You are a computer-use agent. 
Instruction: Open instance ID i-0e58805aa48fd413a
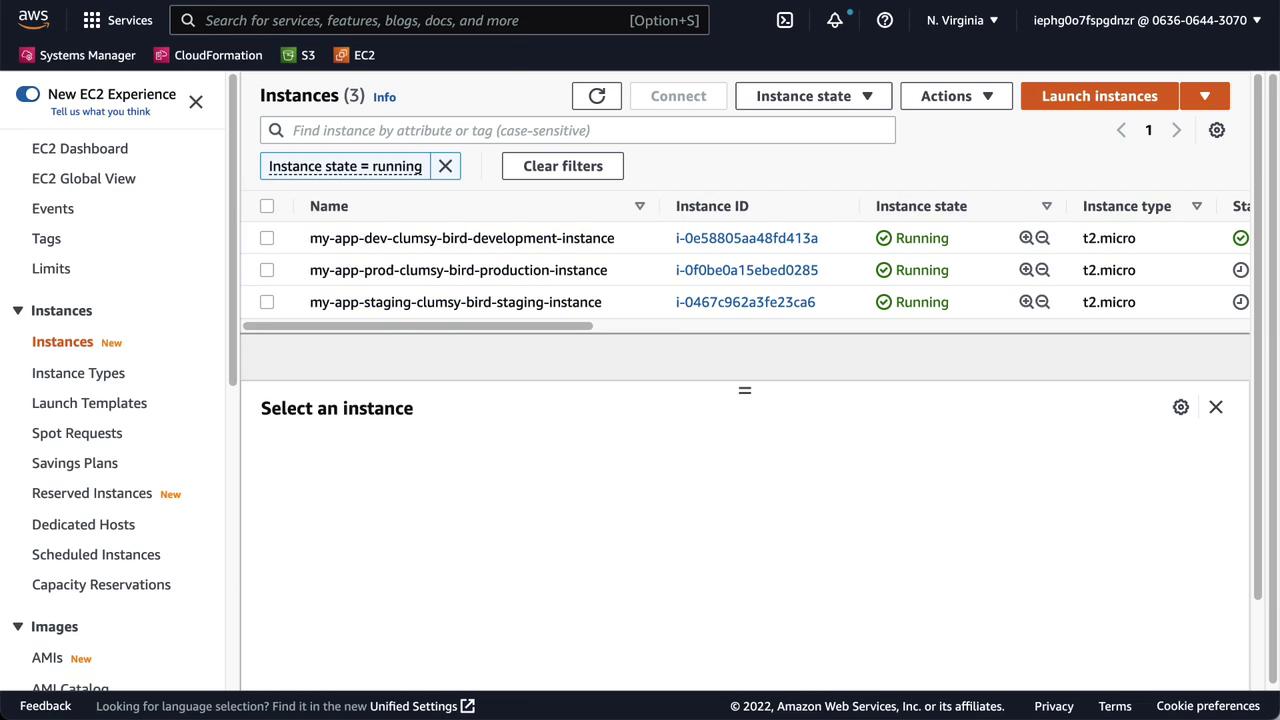point(747,238)
